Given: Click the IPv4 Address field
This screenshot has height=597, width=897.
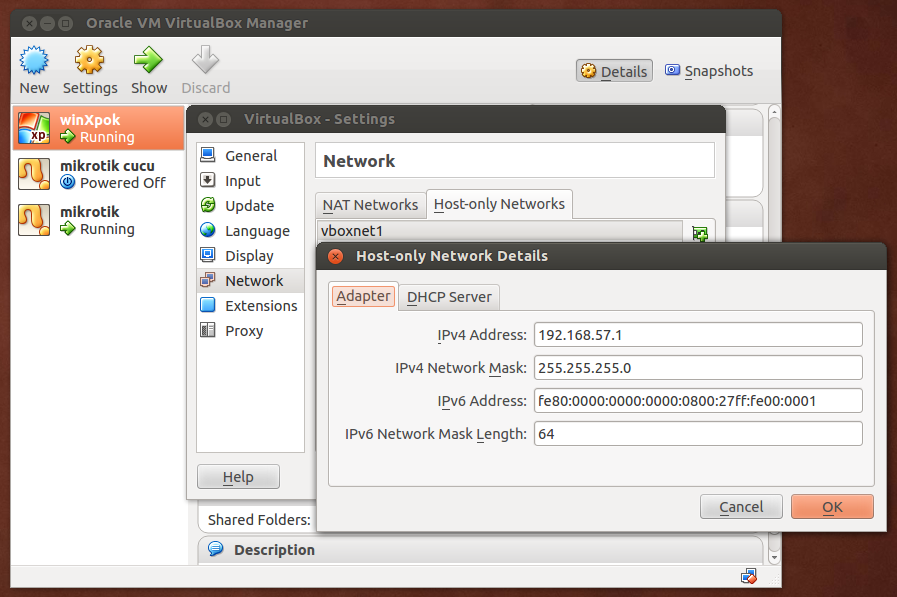Looking at the screenshot, I should tap(698, 335).
